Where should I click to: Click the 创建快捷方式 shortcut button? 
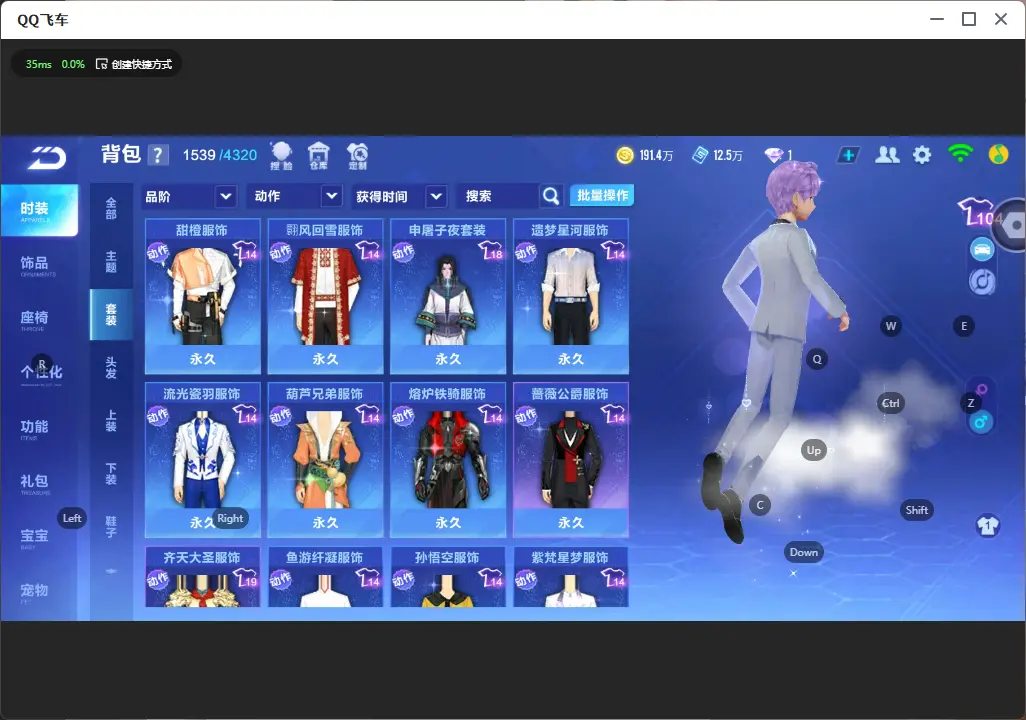[134, 64]
